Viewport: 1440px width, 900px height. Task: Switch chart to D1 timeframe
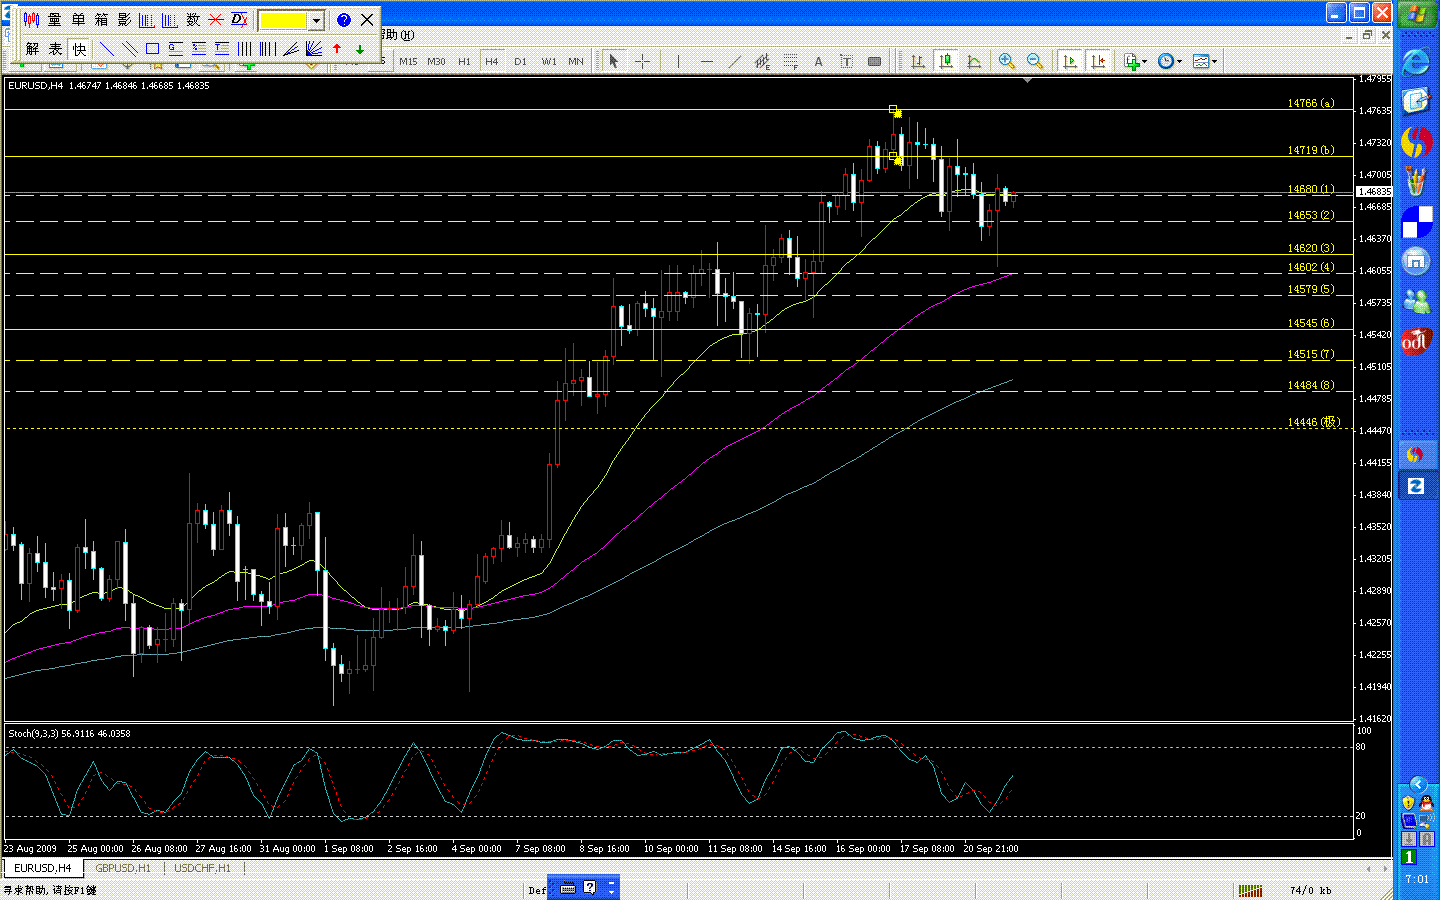(520, 62)
